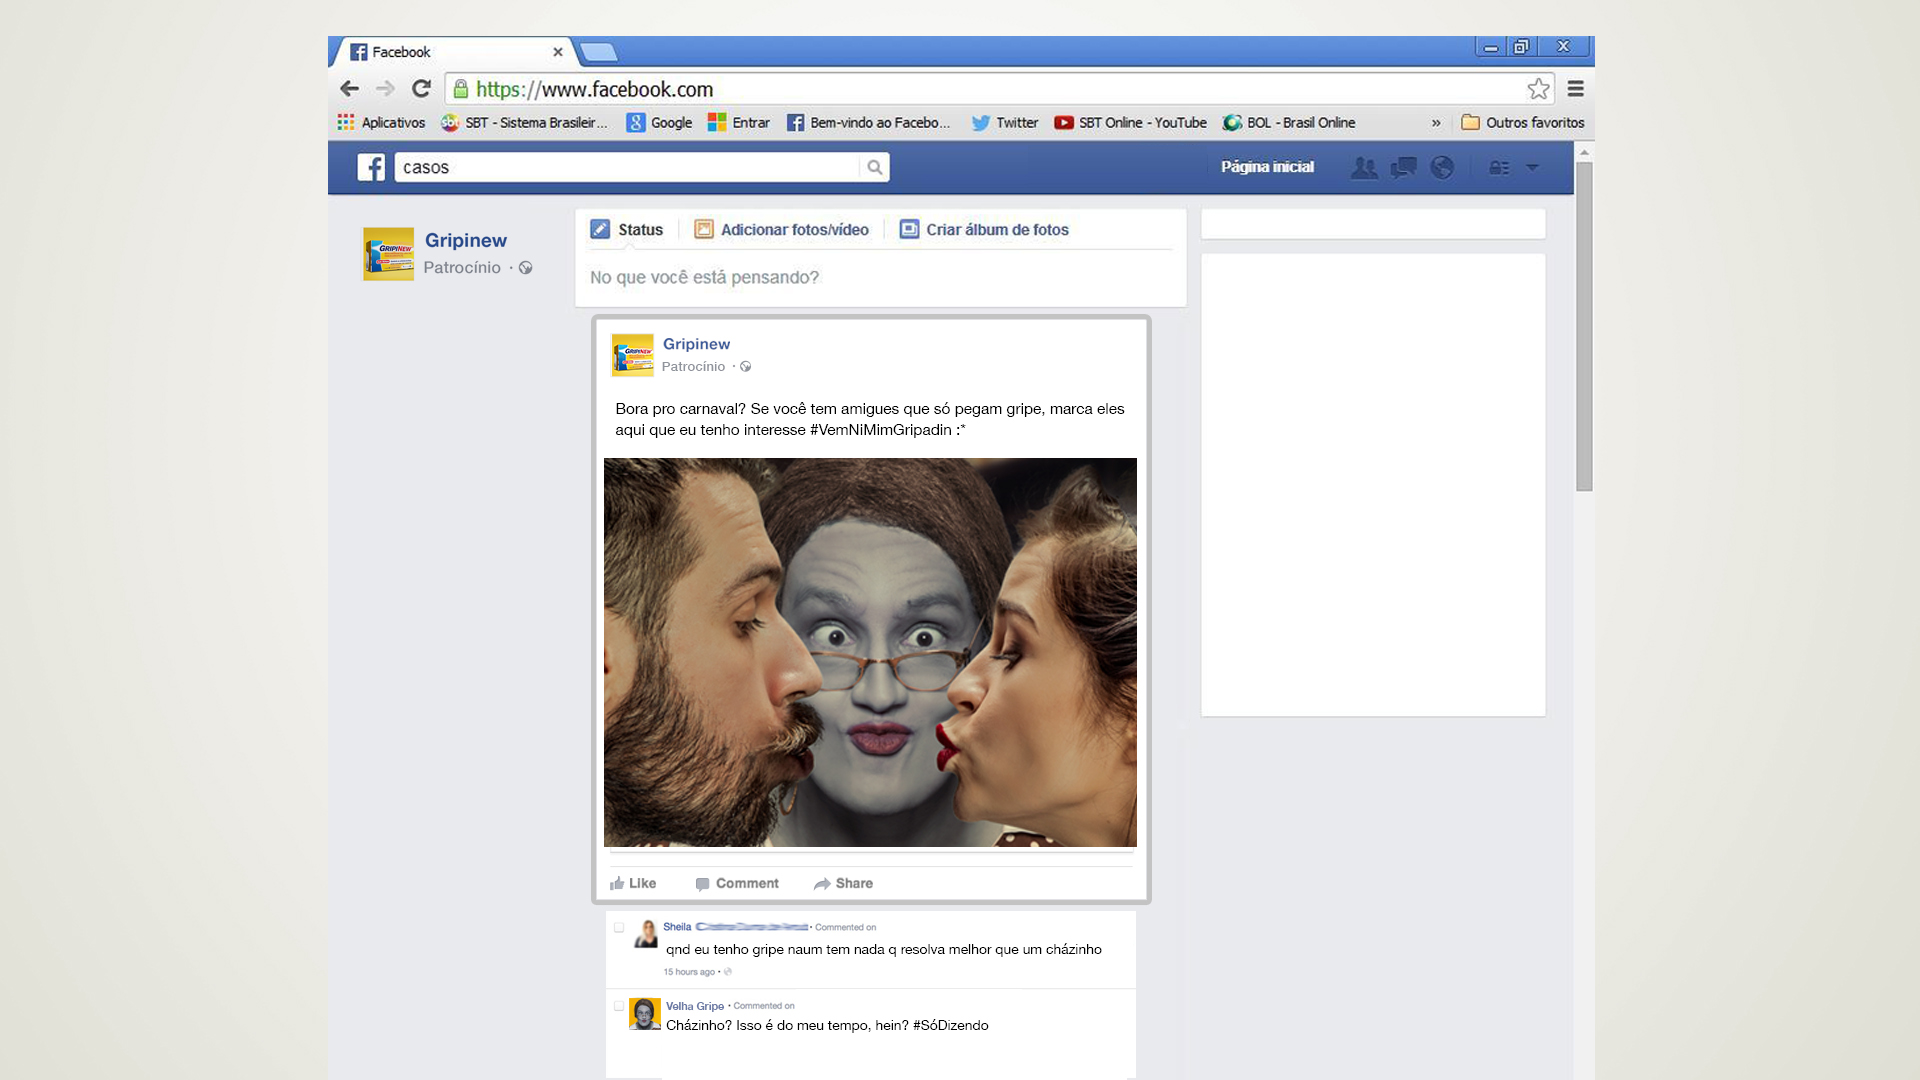
Task: Reload the page with the browser refresh icon
Action: click(421, 89)
